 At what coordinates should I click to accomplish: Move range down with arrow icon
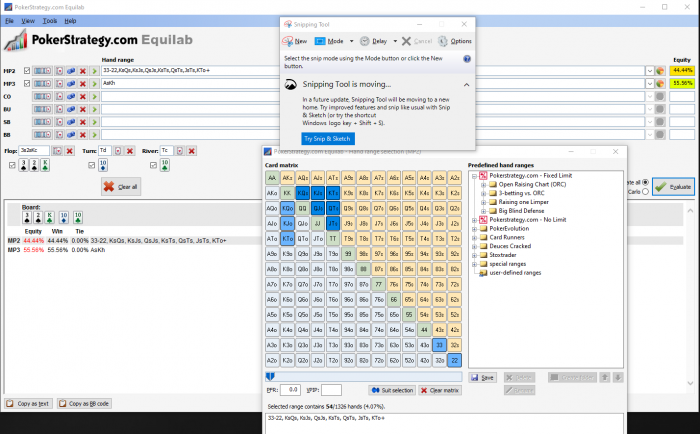tap(618, 377)
